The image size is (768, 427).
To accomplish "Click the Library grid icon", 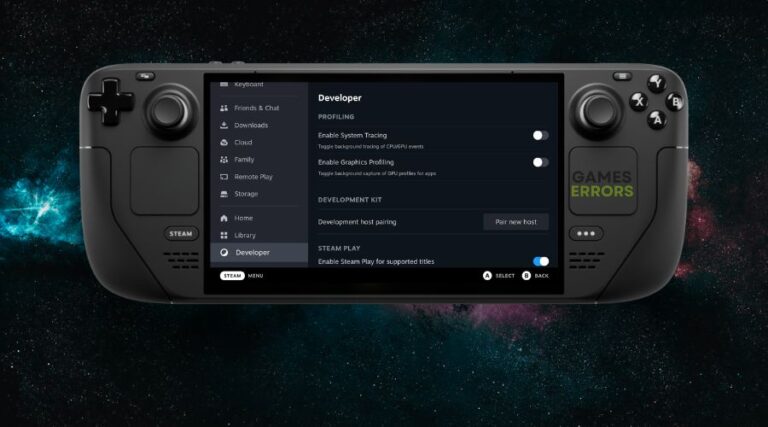I will [x=224, y=235].
